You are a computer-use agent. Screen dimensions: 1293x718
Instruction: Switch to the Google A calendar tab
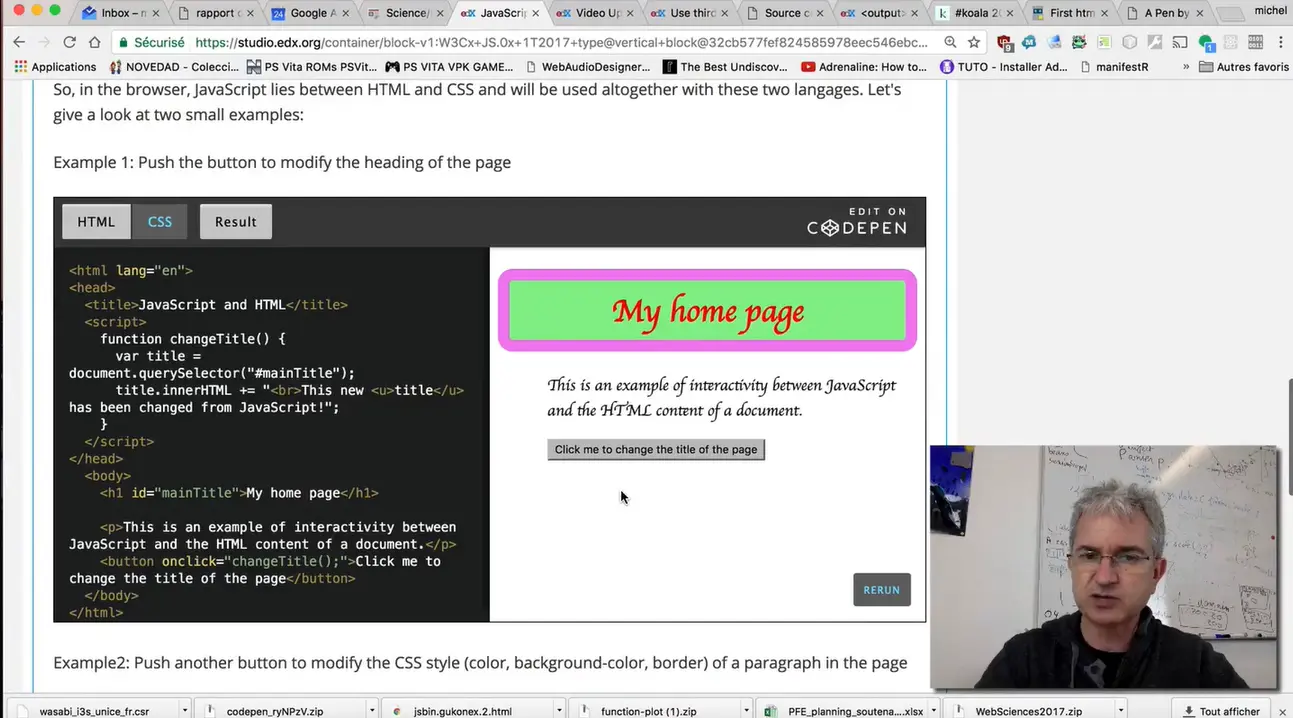(x=309, y=13)
